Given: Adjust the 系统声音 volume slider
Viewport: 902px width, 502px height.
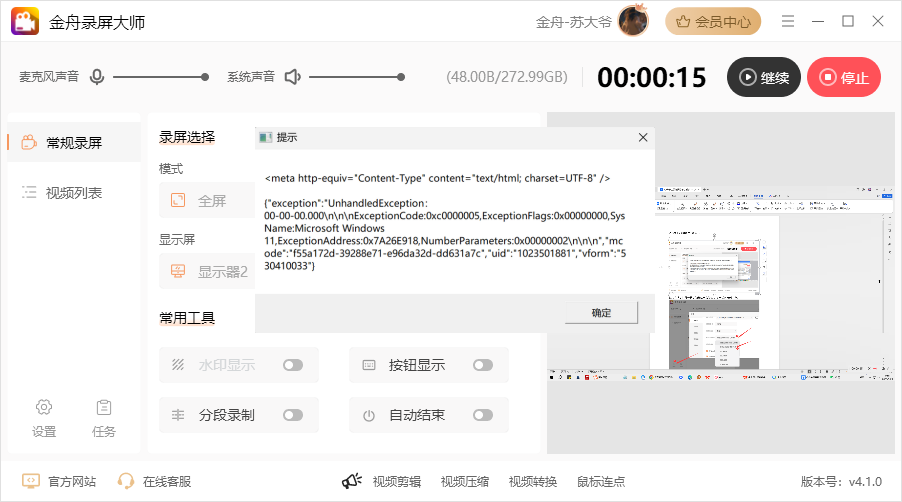Looking at the screenshot, I should (x=357, y=77).
